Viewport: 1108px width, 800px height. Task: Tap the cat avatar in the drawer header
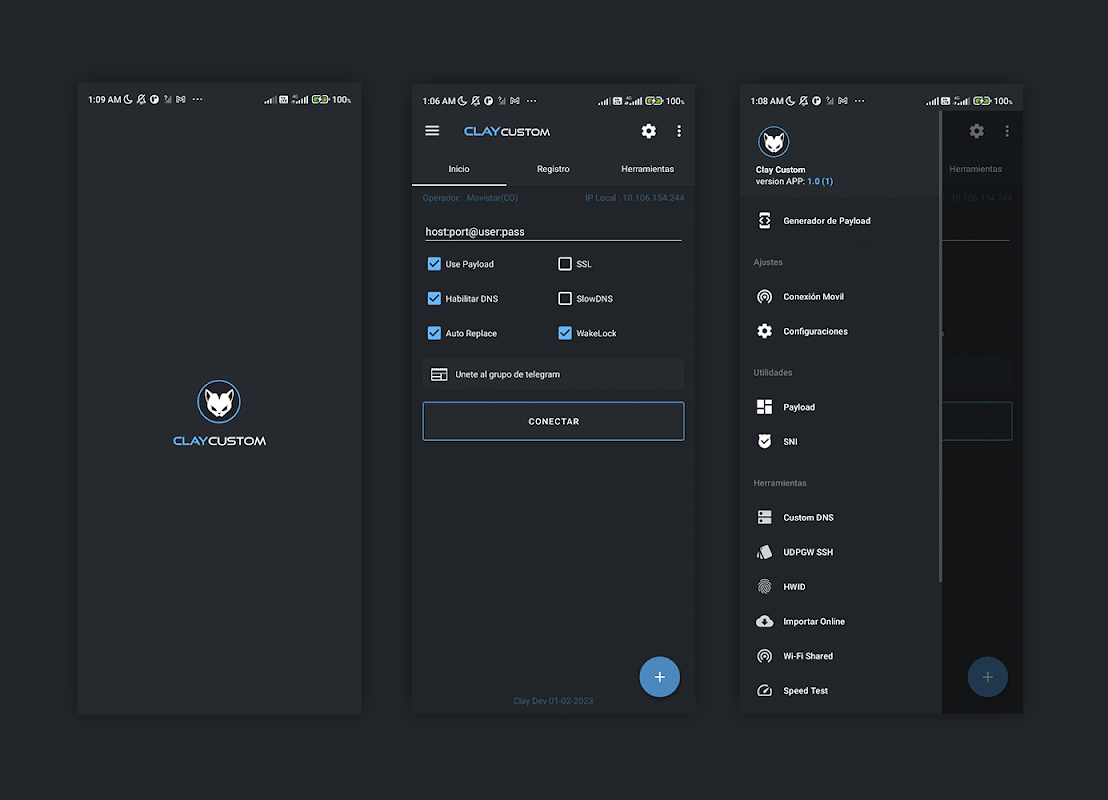click(774, 142)
